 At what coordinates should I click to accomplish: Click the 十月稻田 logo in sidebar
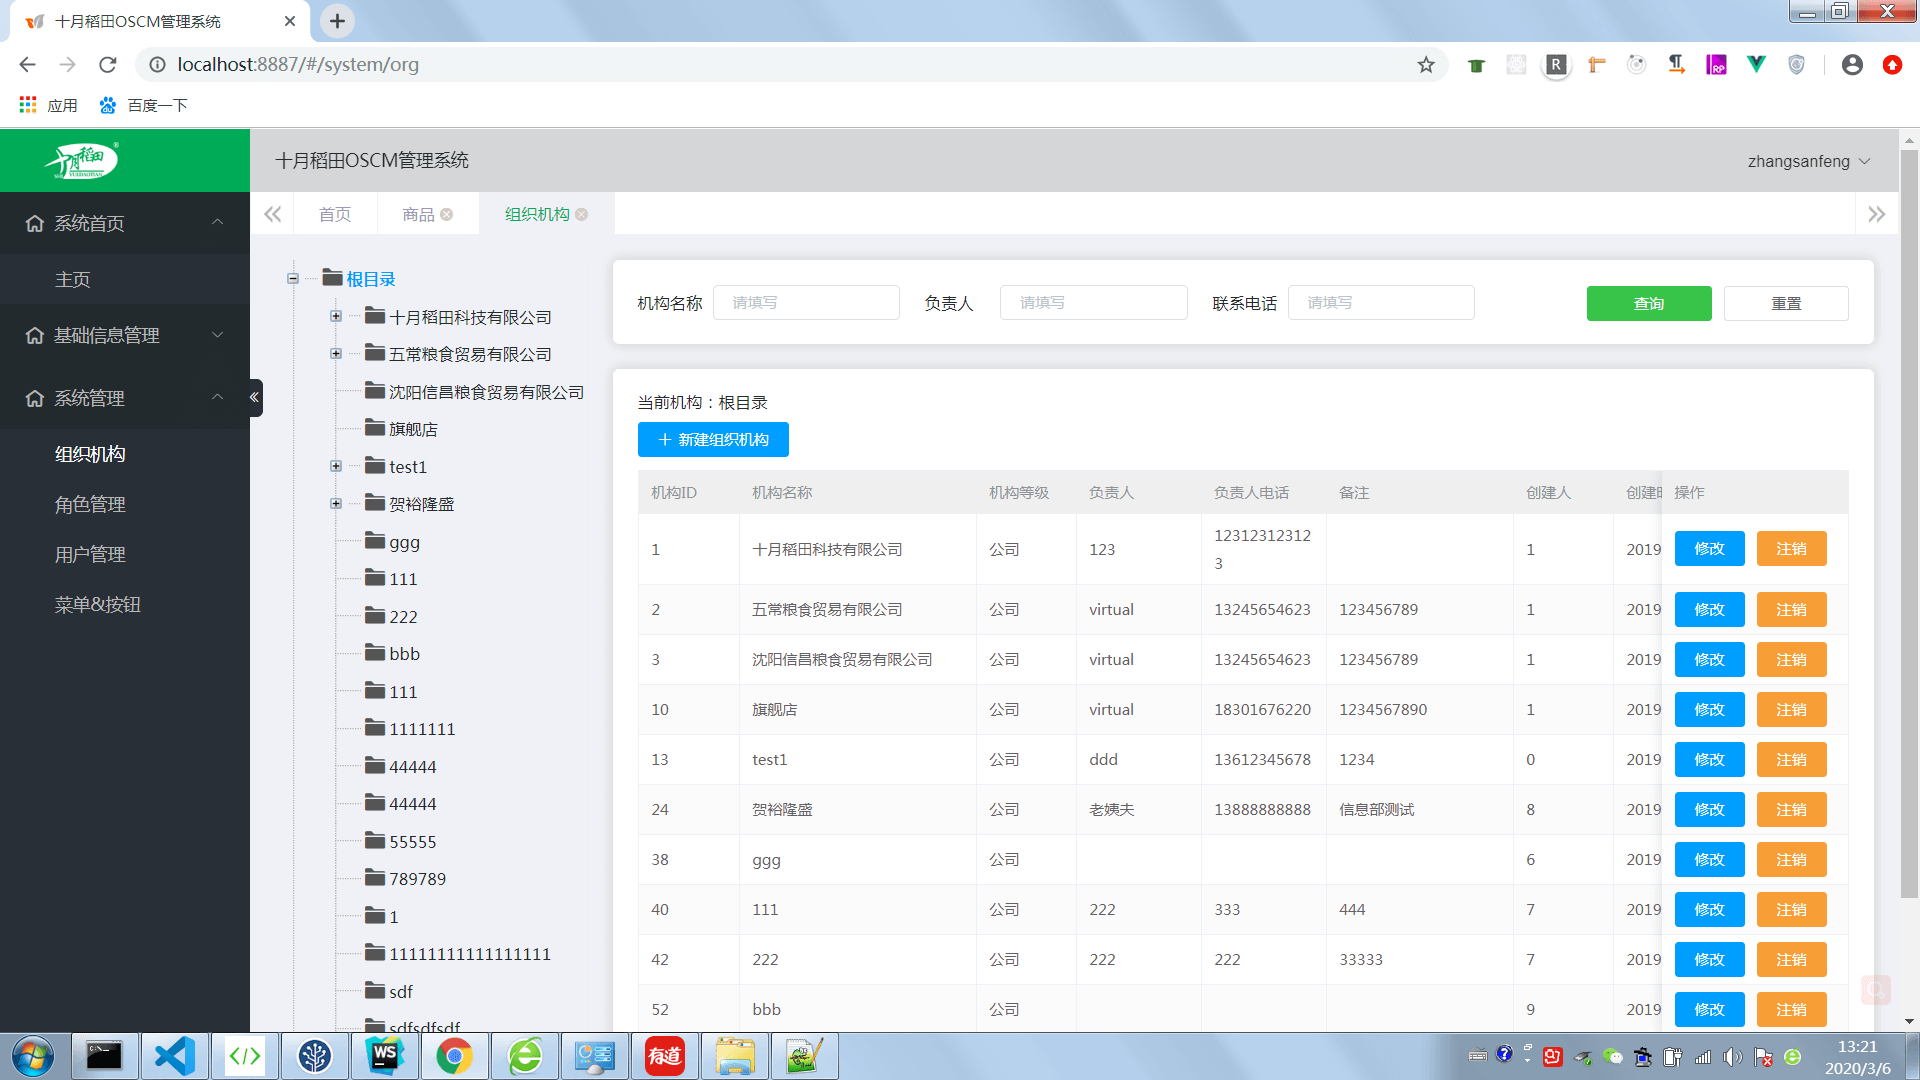(85, 160)
